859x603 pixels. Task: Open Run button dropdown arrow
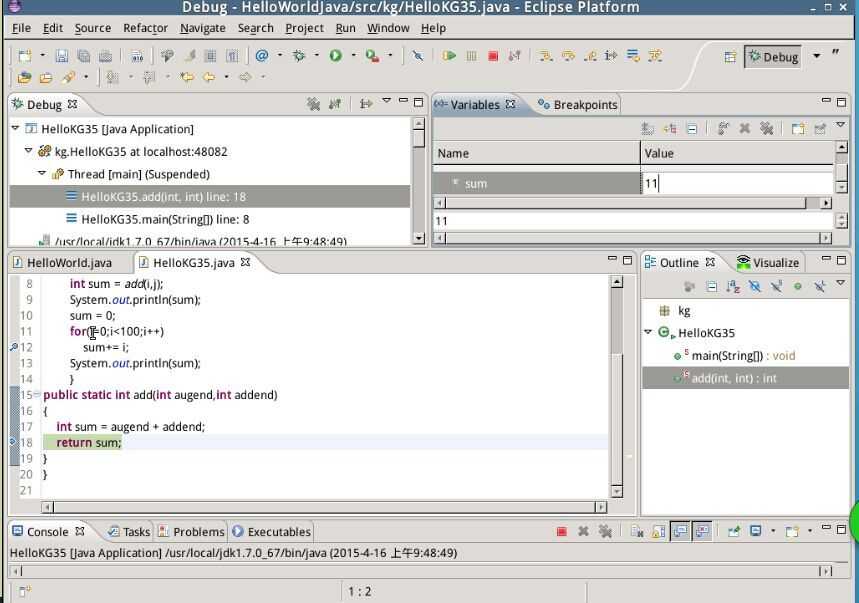click(x=353, y=56)
